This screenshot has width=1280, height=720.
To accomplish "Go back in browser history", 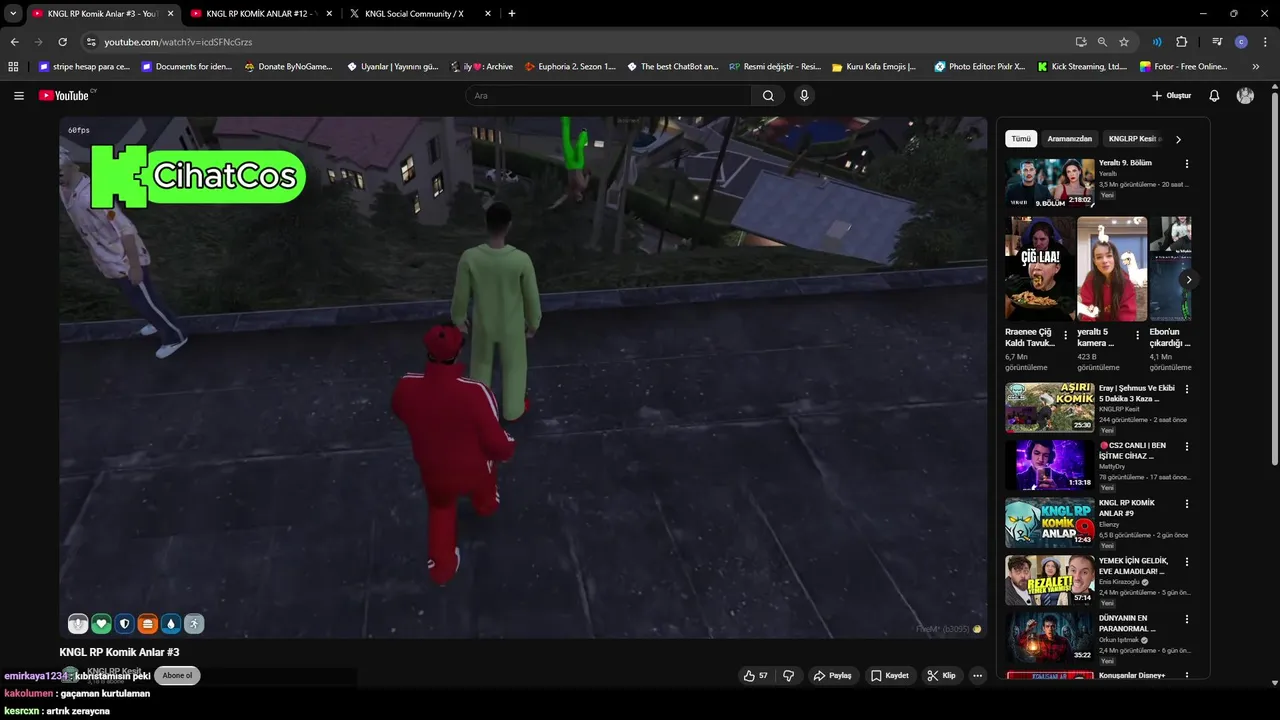I will pyautogui.click(x=14, y=42).
